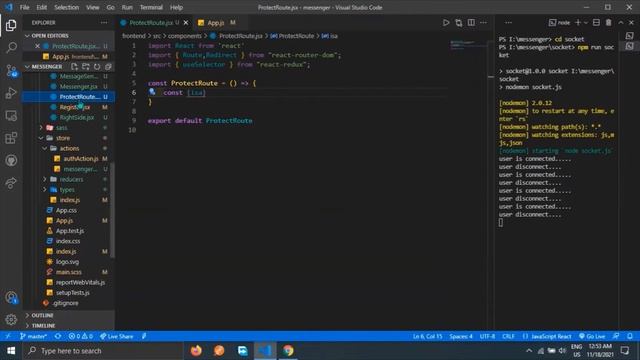Switch to the App.js editor tab

pyautogui.click(x=216, y=23)
